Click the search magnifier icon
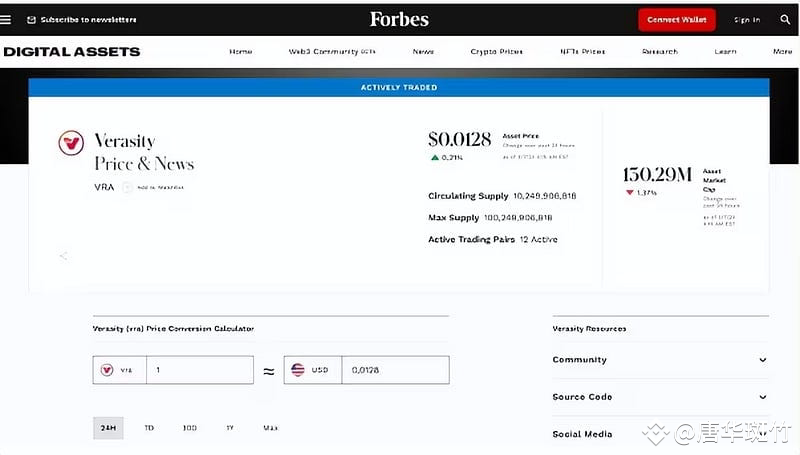 coord(784,20)
